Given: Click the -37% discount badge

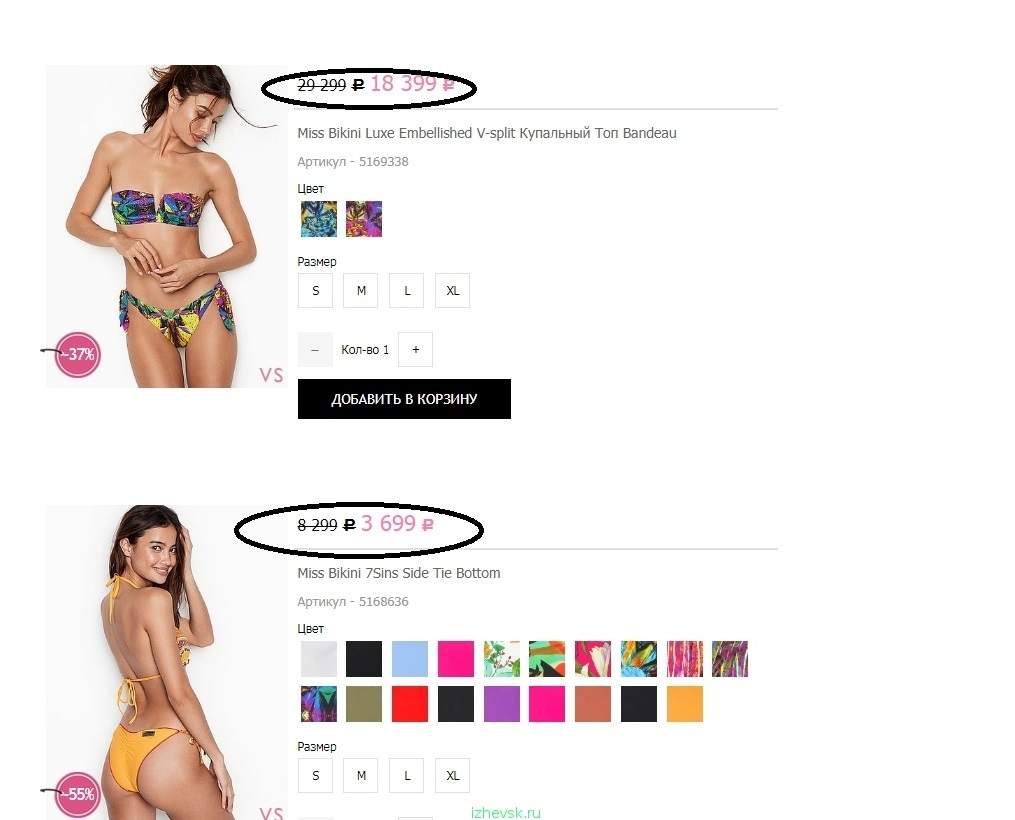Looking at the screenshot, I should (x=78, y=354).
